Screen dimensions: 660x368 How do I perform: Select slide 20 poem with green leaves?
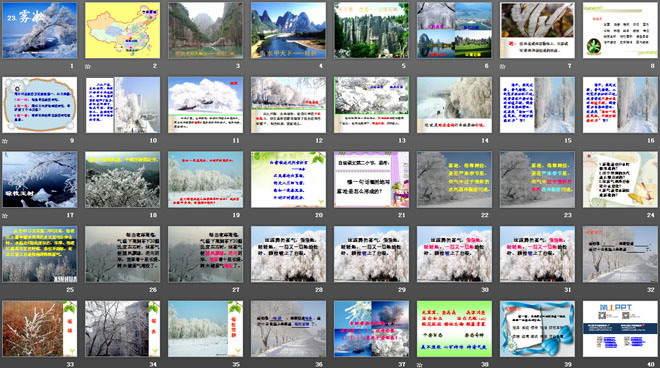(x=288, y=180)
